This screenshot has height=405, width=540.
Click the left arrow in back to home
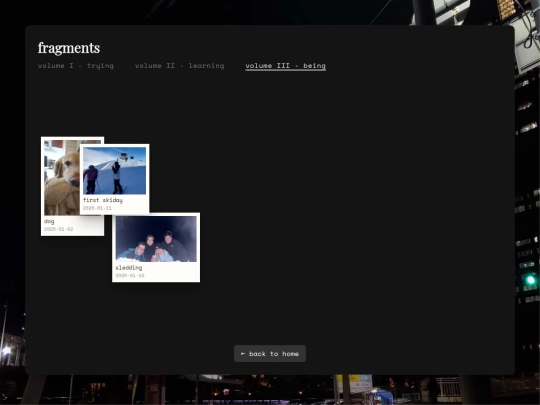[x=243, y=354]
